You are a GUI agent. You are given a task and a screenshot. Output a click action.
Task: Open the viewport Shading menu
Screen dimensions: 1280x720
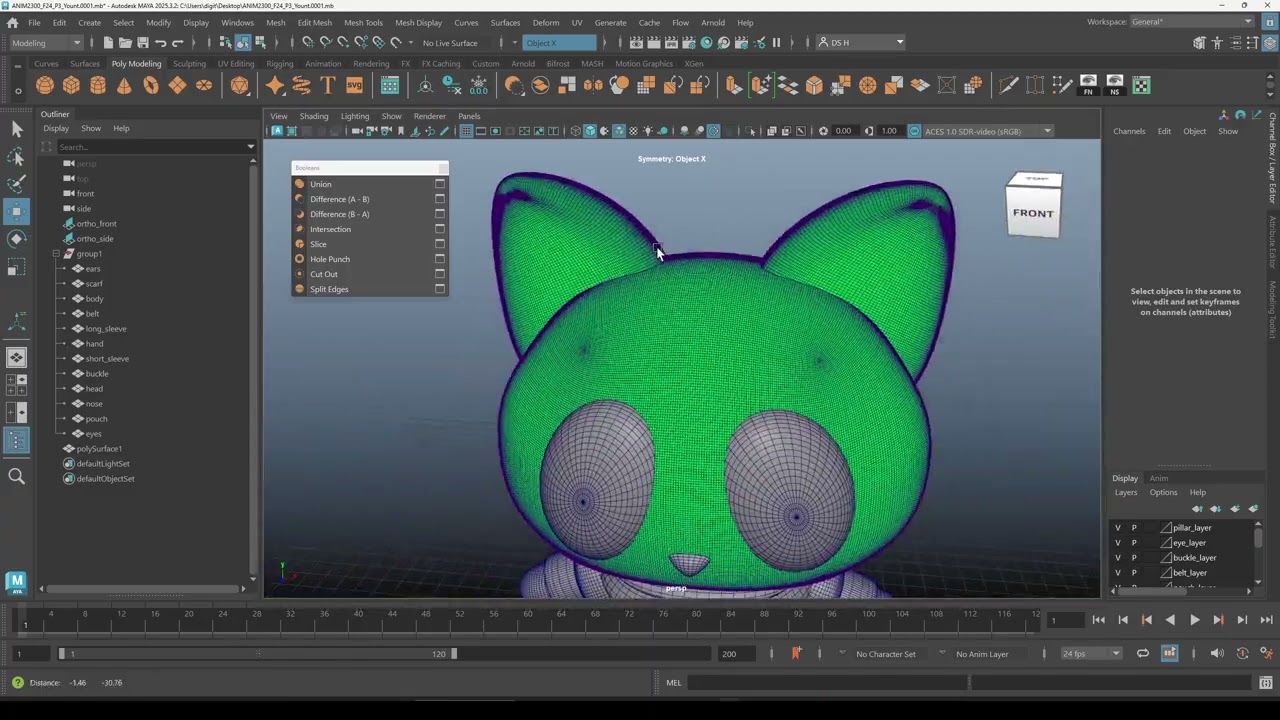[x=313, y=116]
